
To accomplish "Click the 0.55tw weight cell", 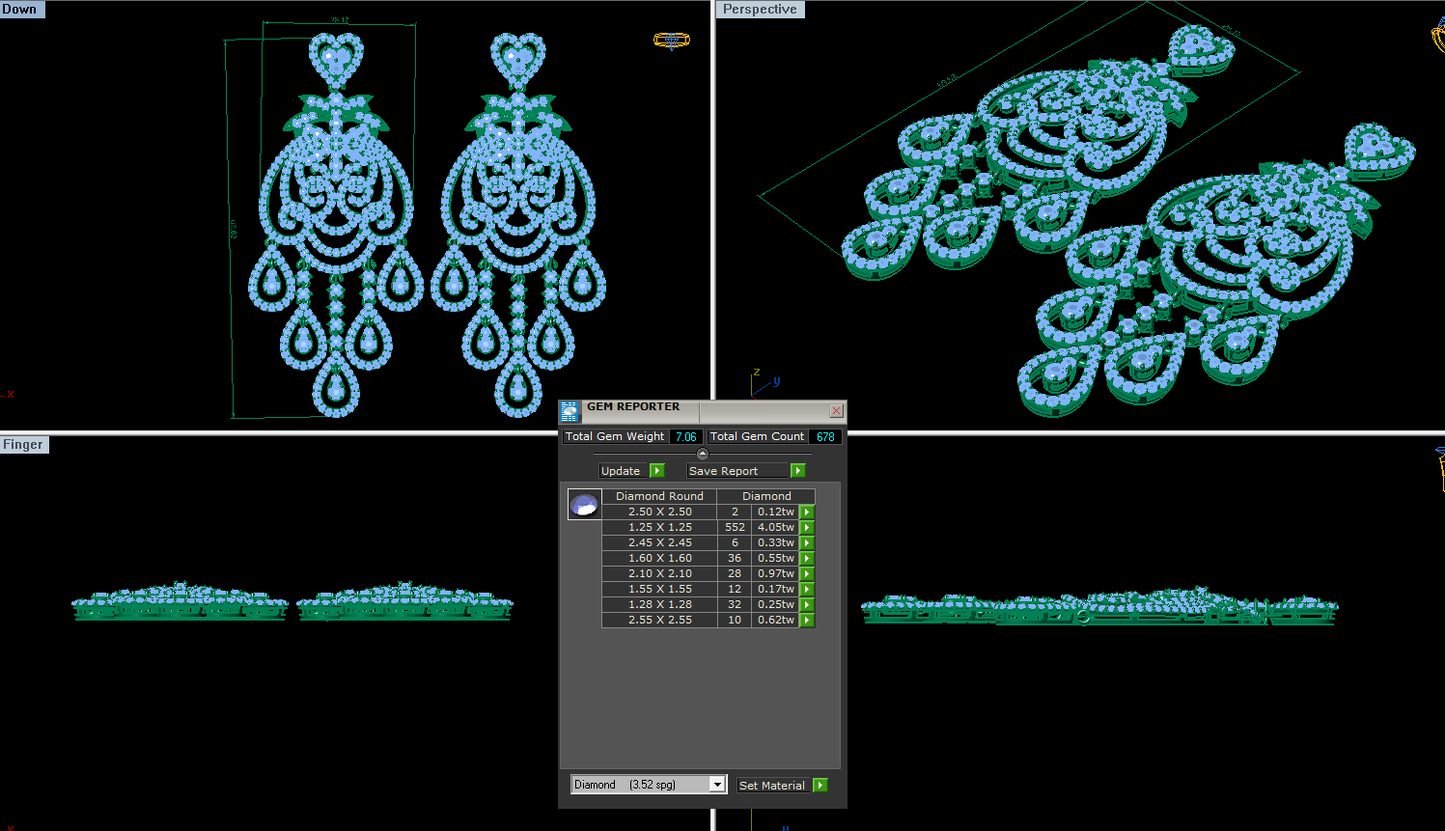I will point(775,558).
